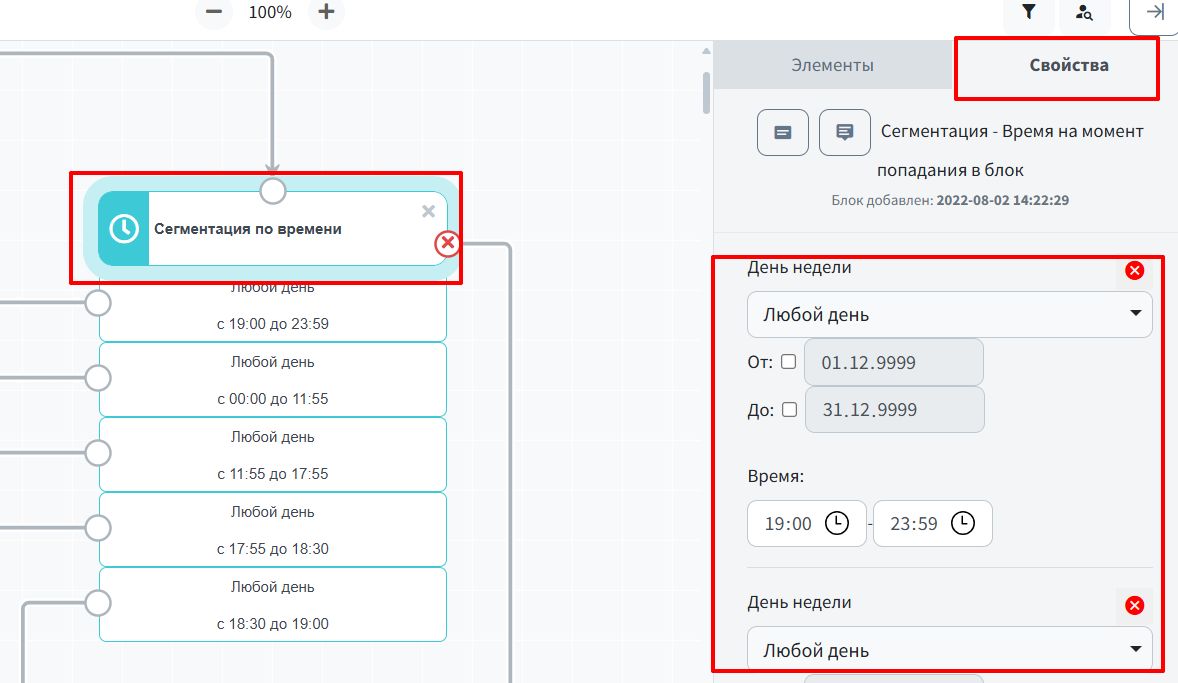
Task: Zoom out with the minus button
Action: (214, 12)
